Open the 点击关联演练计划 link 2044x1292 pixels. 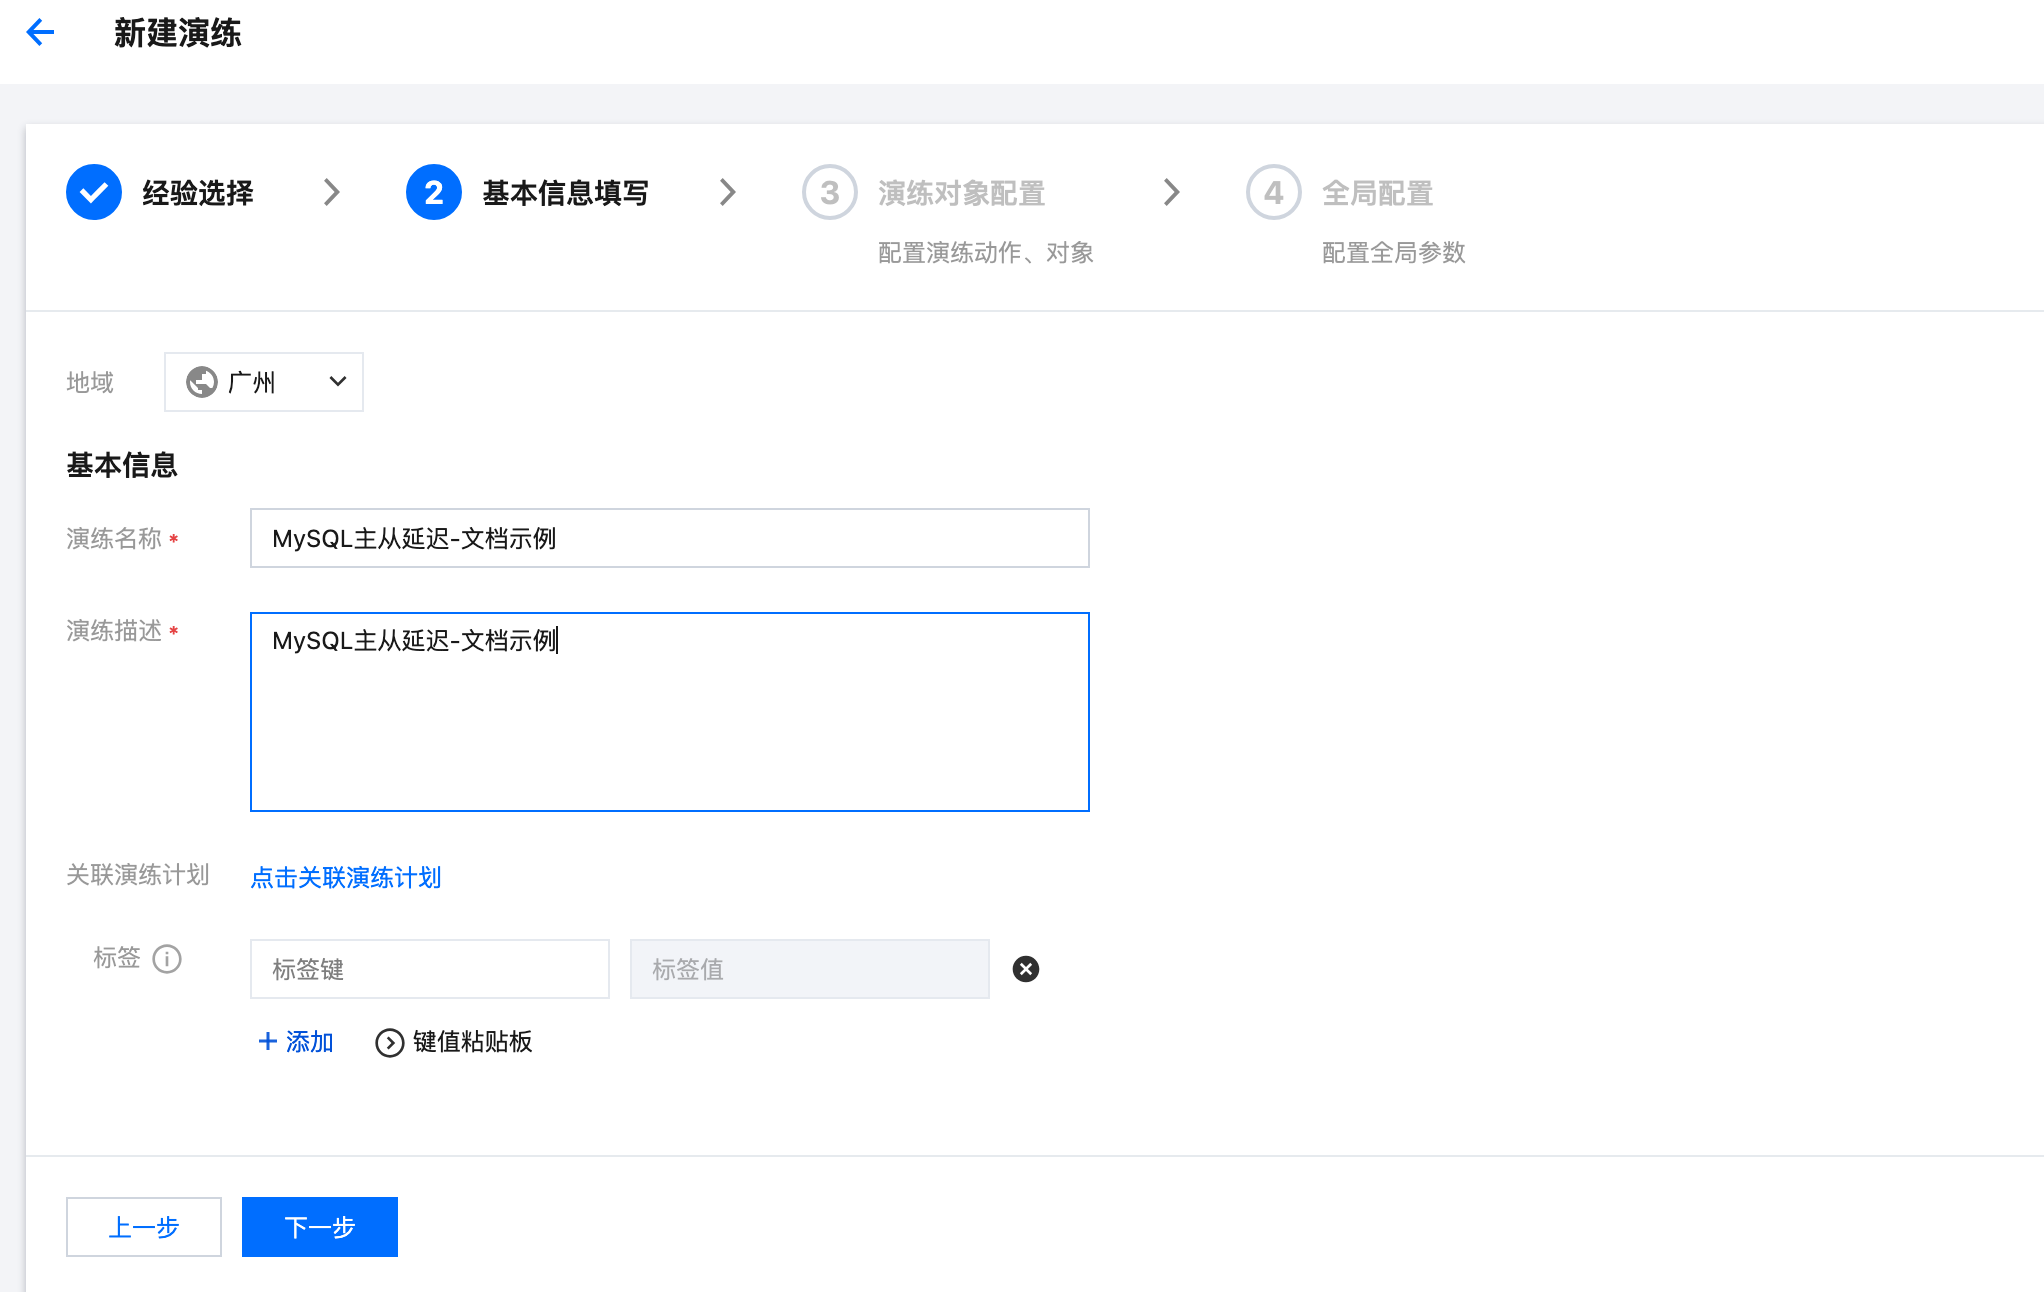pos(346,877)
